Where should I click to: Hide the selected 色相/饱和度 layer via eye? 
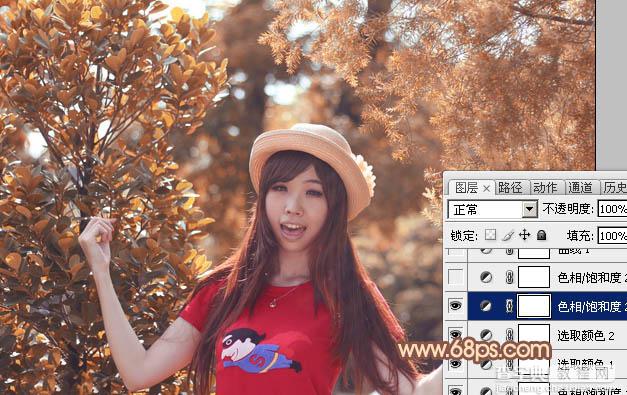click(x=455, y=306)
